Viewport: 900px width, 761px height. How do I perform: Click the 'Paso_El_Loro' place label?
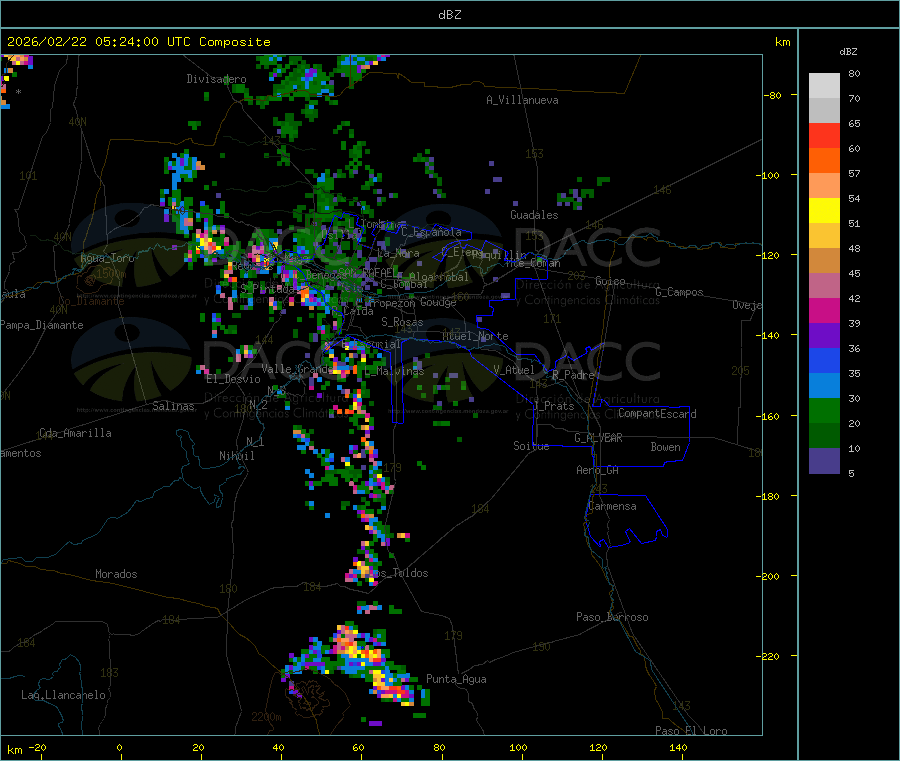(691, 731)
